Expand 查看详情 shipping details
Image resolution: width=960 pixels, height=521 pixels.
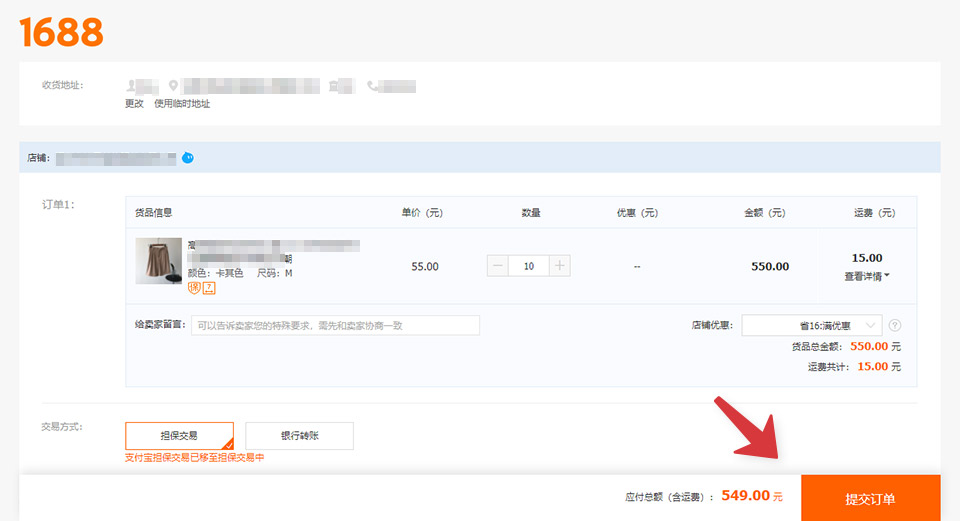866,277
